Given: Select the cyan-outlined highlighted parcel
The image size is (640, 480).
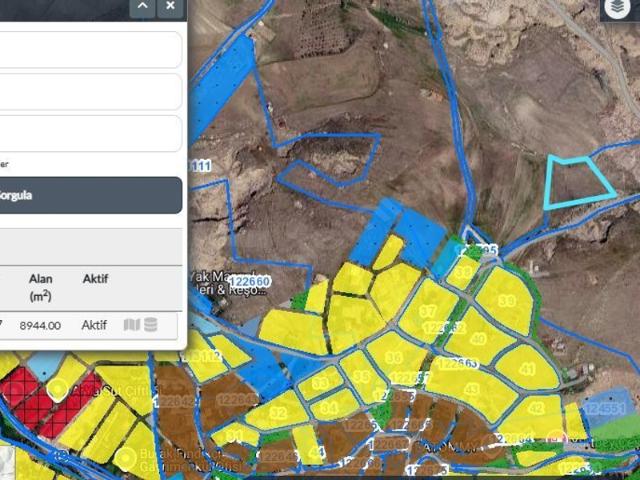Looking at the screenshot, I should click(578, 182).
